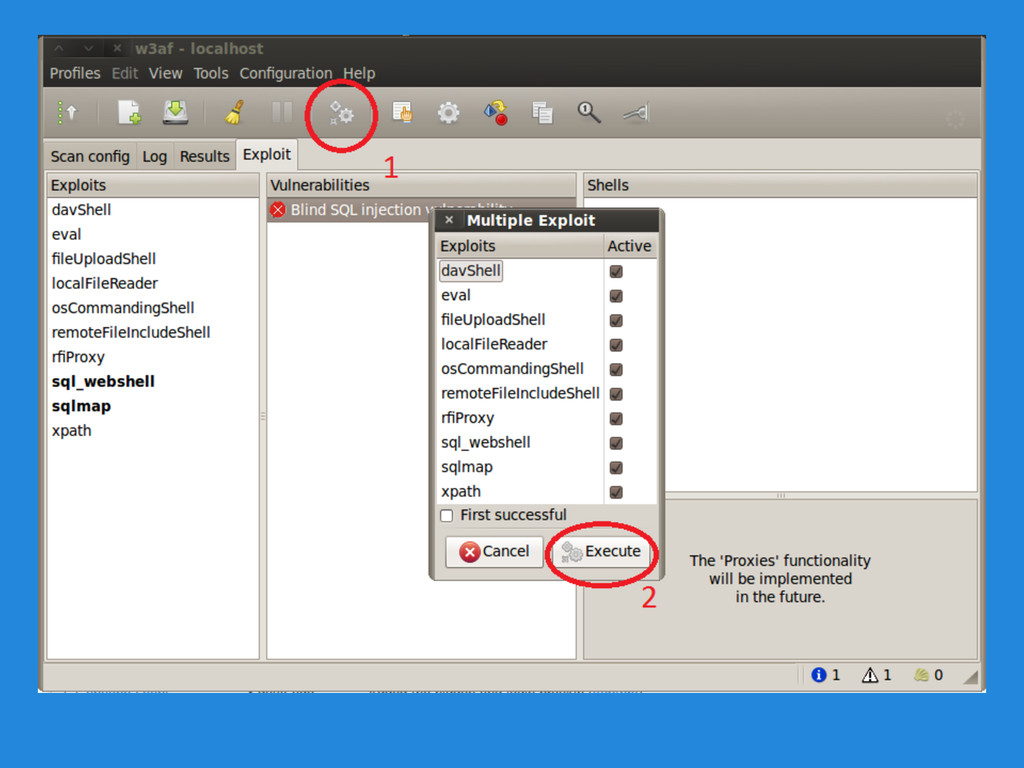Screen dimensions: 1024x768
Task: Open the View menu
Action: (165, 73)
